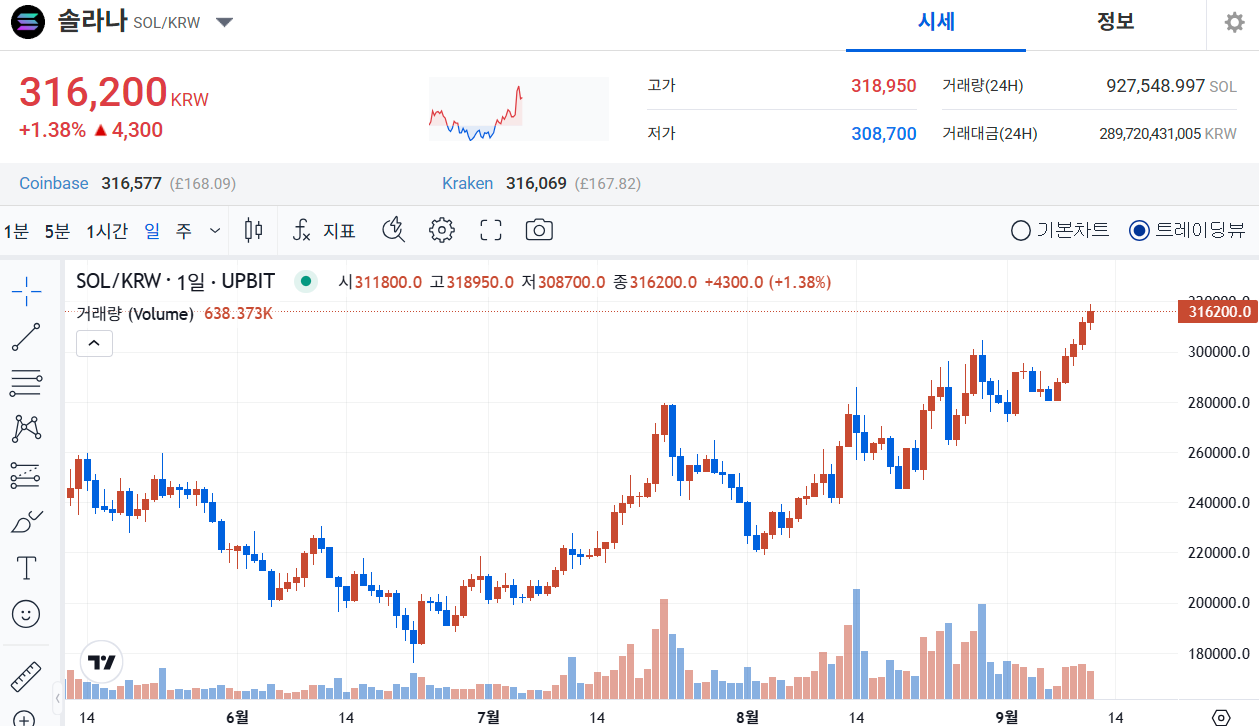Click the mini price sparkline chart
Screen dimensions: 1259x726
519,109
